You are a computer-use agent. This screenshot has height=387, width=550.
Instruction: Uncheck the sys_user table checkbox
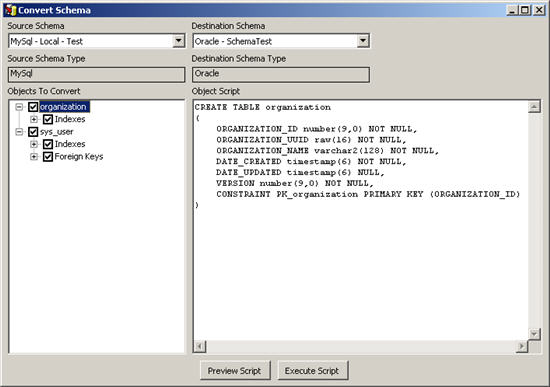point(33,132)
